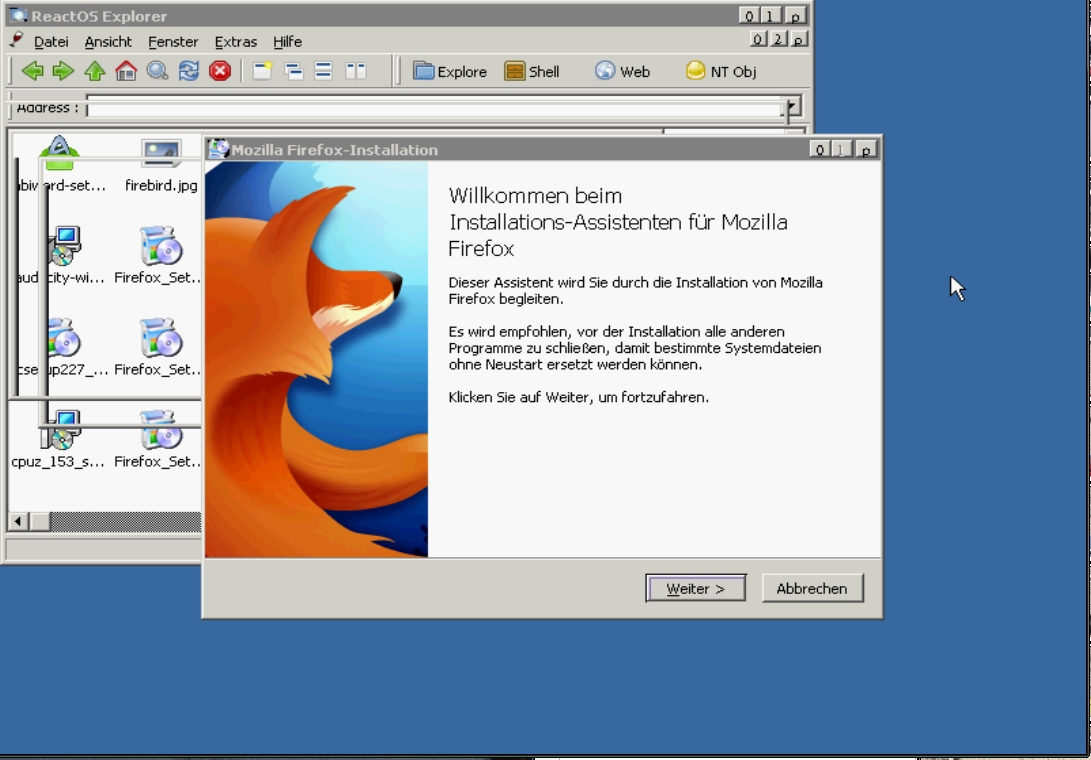Open the Explore view button
The width and height of the screenshot is (1091, 760).
point(450,71)
